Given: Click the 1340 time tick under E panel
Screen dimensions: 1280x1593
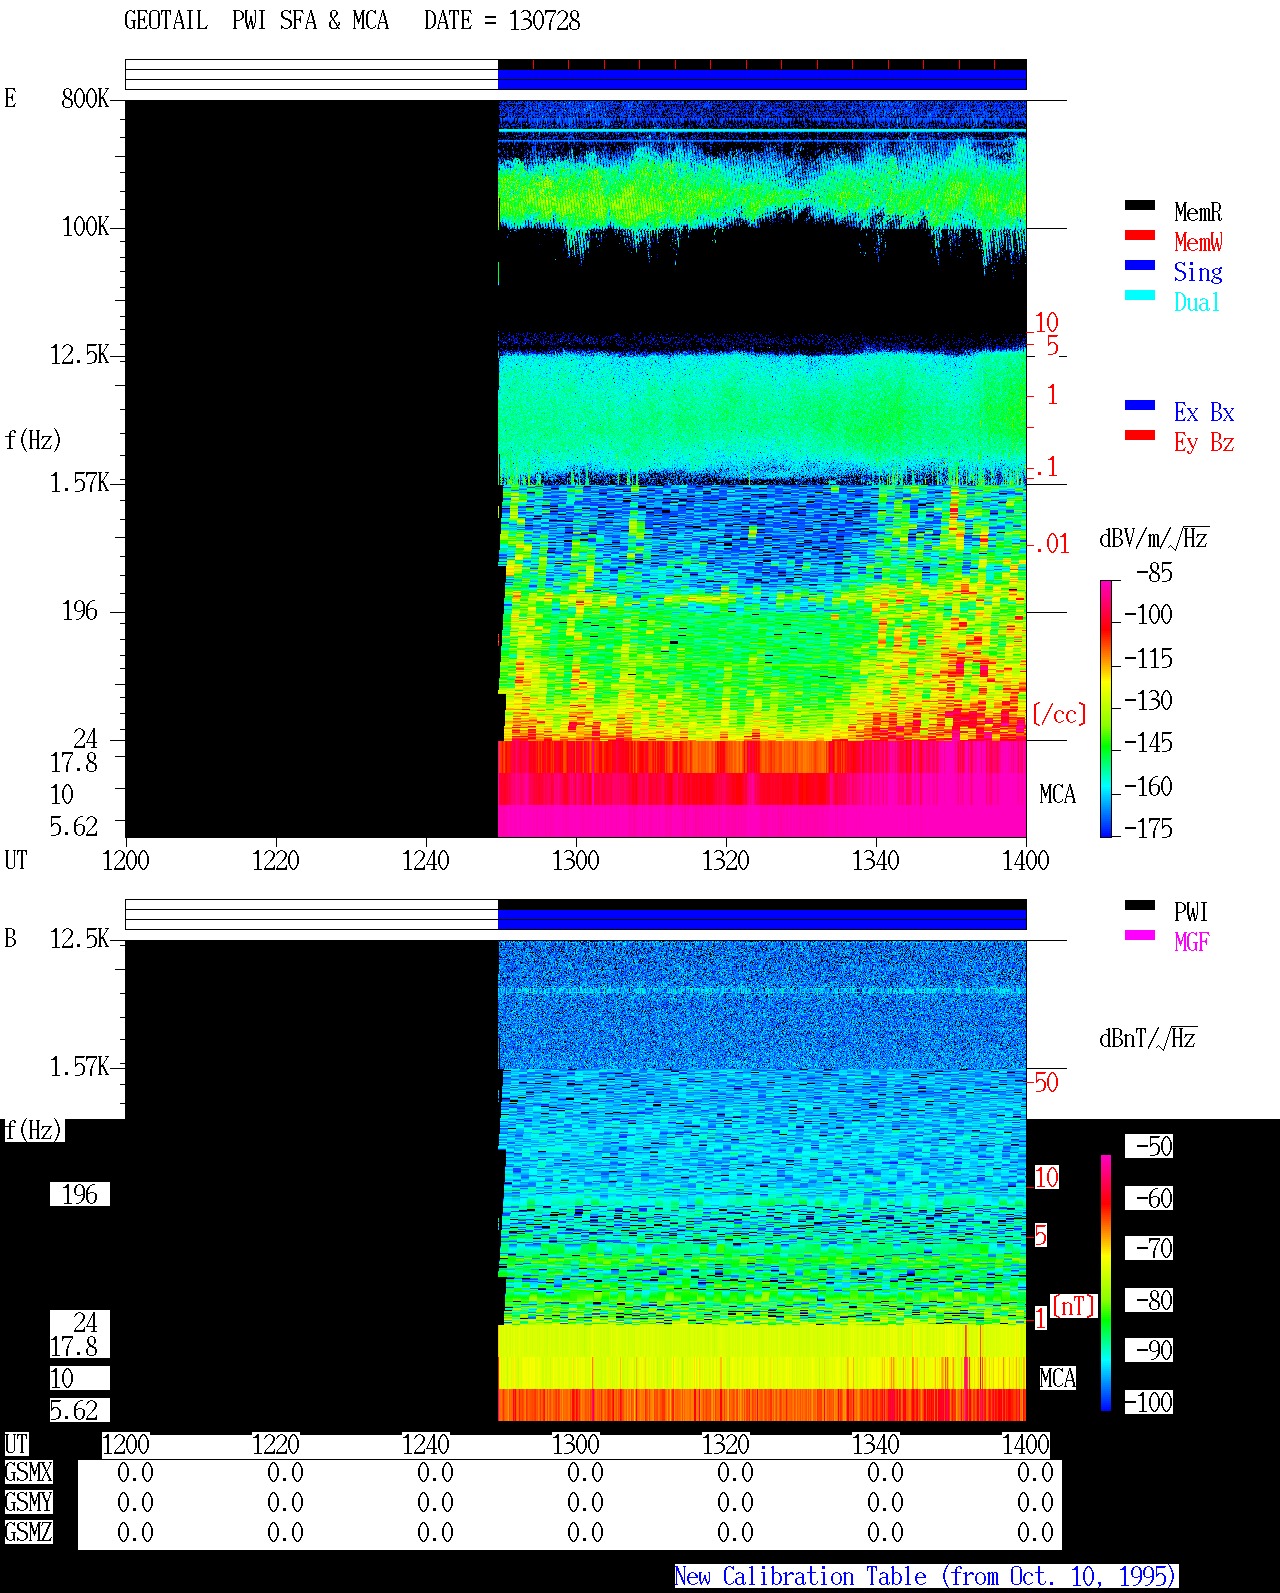Looking at the screenshot, I should pos(875,860).
